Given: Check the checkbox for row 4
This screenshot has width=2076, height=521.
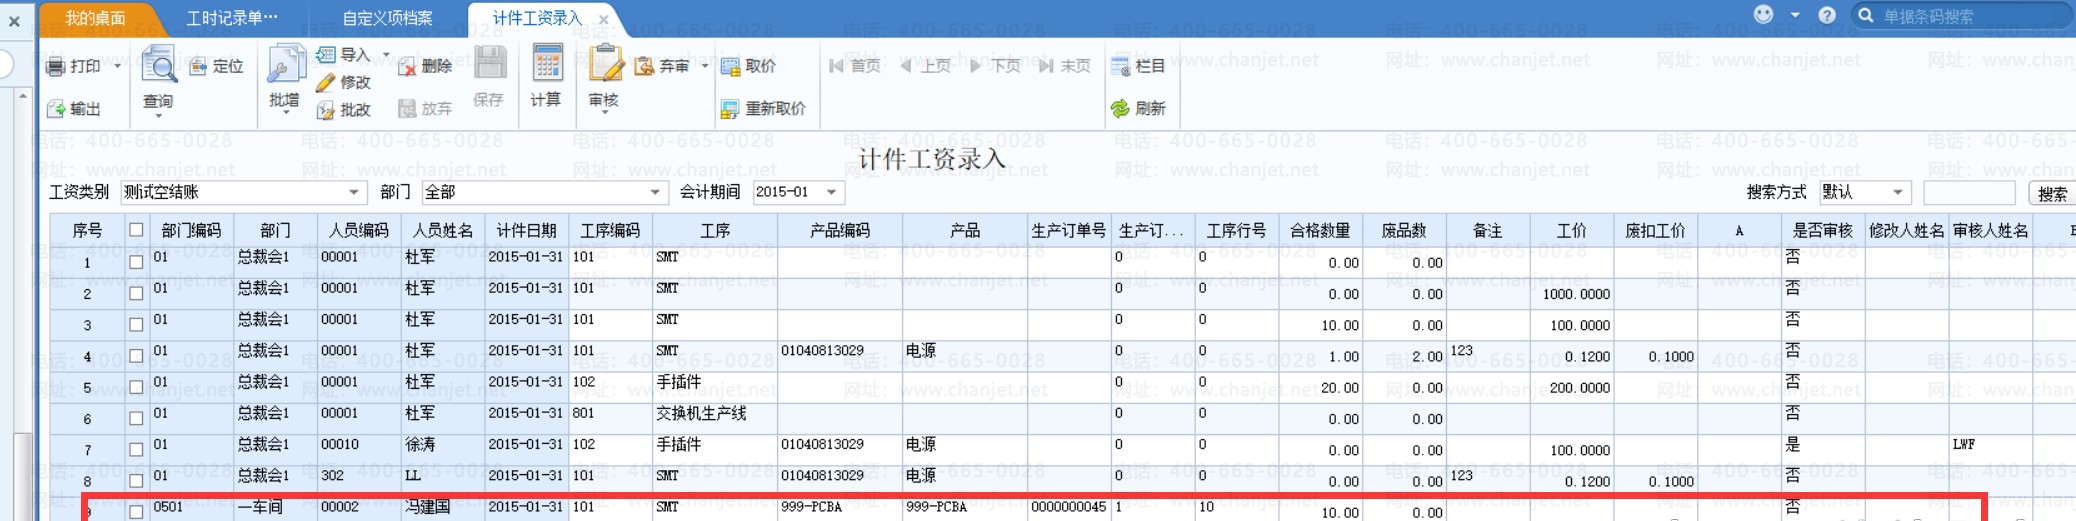Looking at the screenshot, I should (136, 356).
